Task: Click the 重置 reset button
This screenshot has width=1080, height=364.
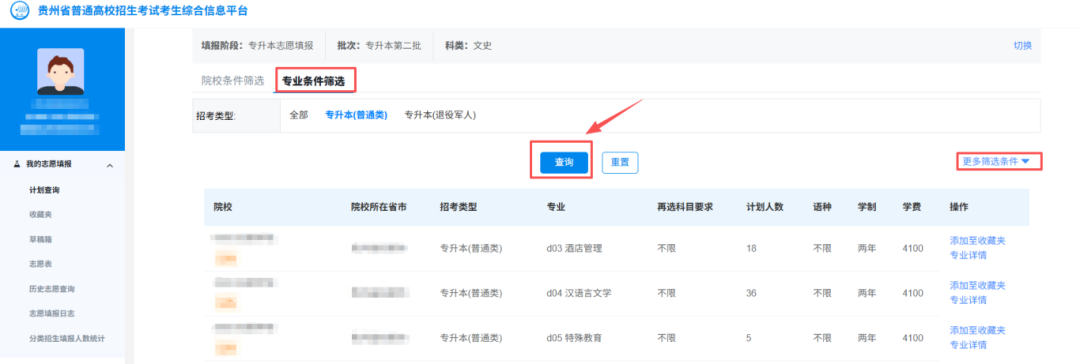Action: [x=620, y=163]
